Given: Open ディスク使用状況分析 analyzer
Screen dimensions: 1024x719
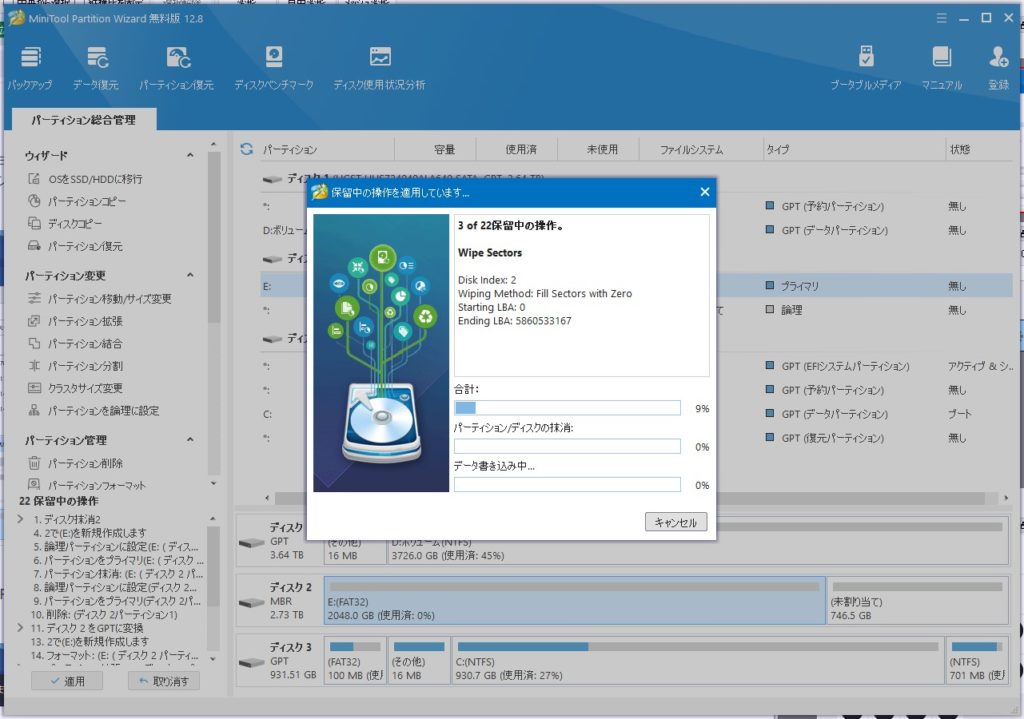Looking at the screenshot, I should pyautogui.click(x=379, y=60).
